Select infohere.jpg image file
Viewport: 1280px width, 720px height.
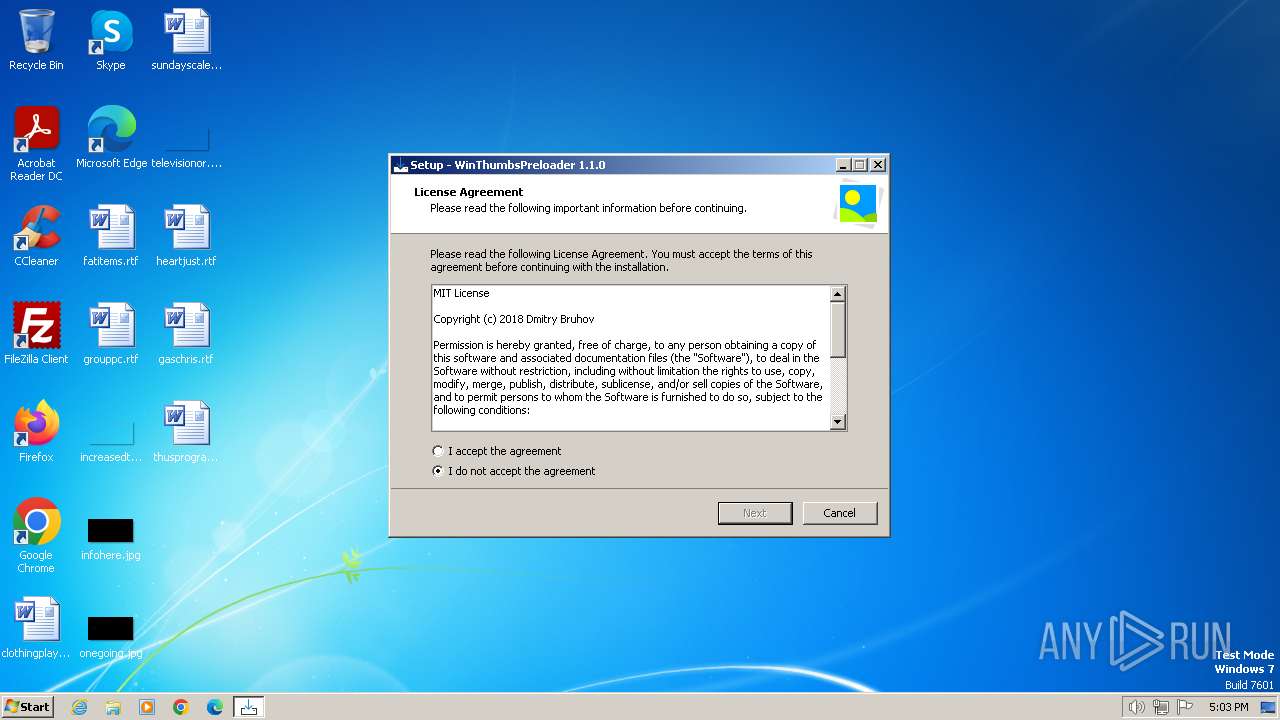click(111, 538)
